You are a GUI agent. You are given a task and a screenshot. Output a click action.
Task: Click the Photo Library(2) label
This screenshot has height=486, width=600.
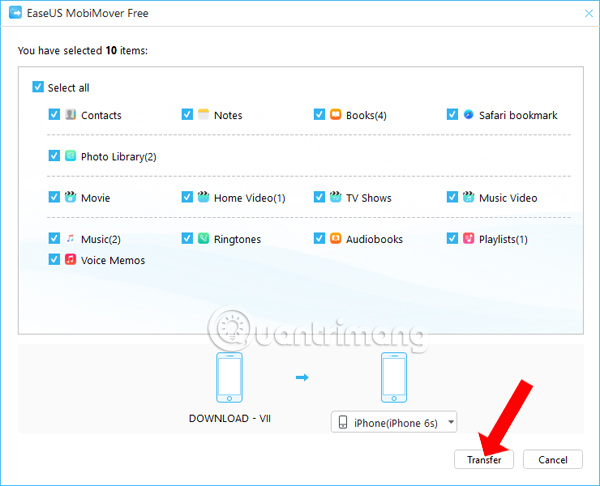119,157
